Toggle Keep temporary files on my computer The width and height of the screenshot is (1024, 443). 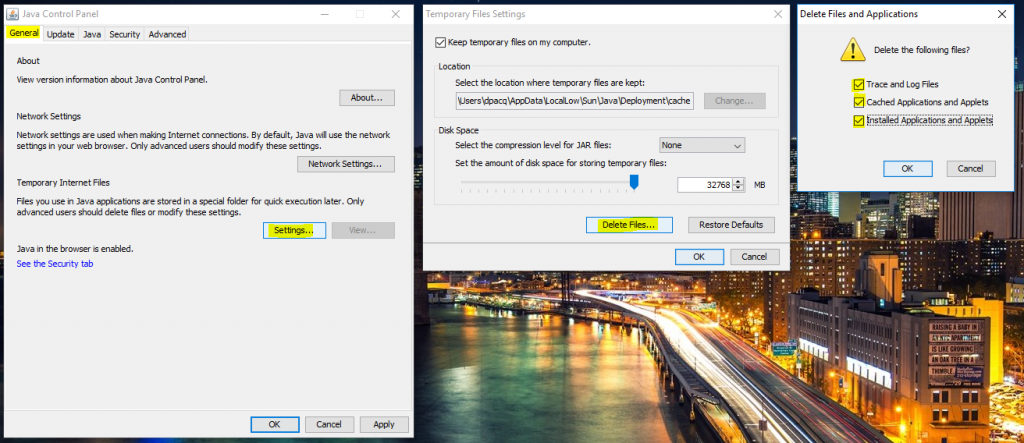pyautogui.click(x=440, y=42)
